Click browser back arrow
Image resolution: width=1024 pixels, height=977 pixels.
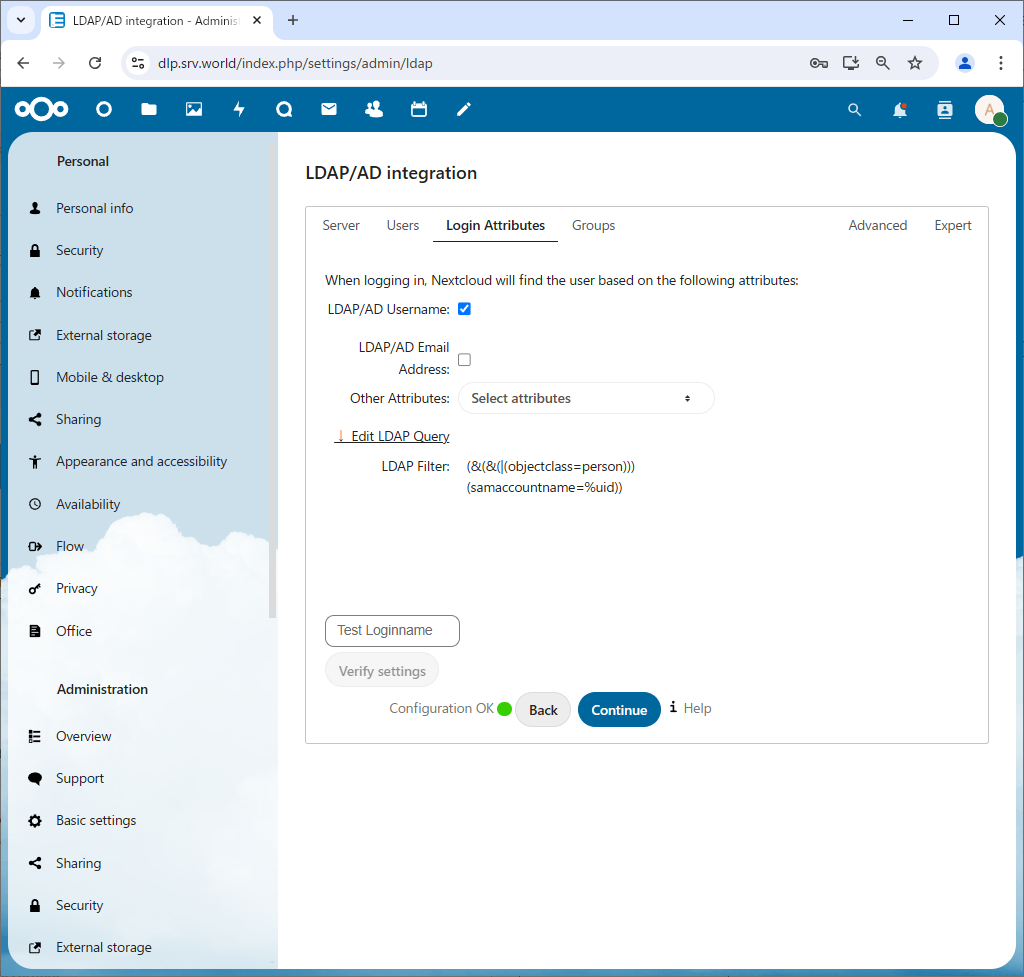pos(24,63)
